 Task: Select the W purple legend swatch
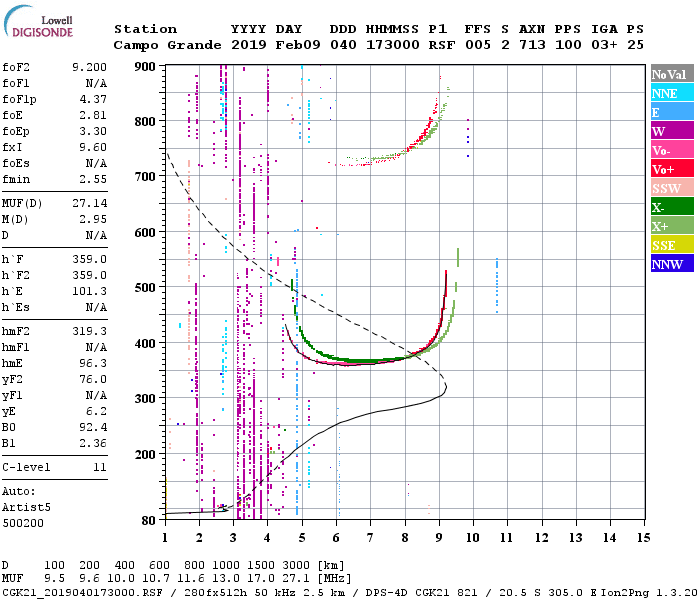pos(672,130)
